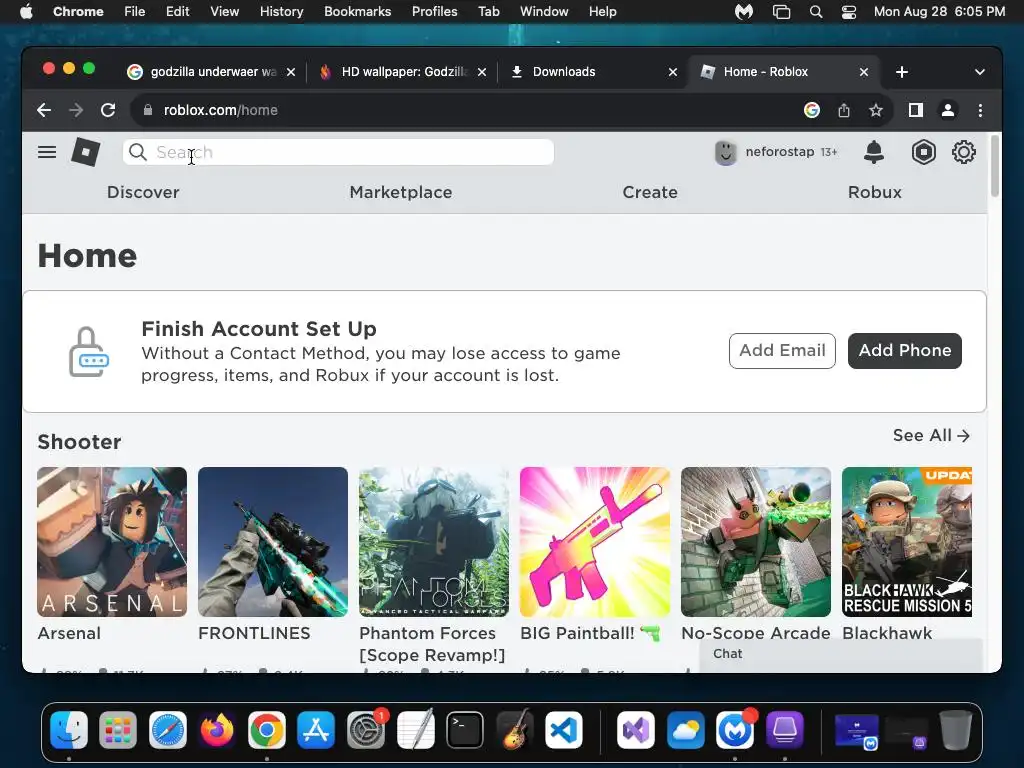Open Launchpad from the Dock
Image resolution: width=1024 pixels, height=768 pixels.
(x=118, y=729)
